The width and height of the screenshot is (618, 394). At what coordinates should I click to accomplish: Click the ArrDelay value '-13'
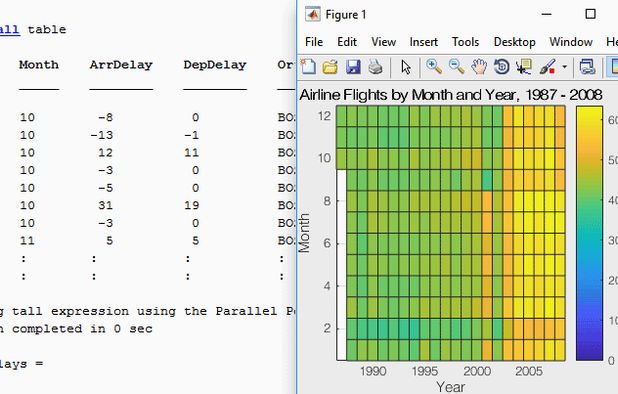tap(102, 135)
